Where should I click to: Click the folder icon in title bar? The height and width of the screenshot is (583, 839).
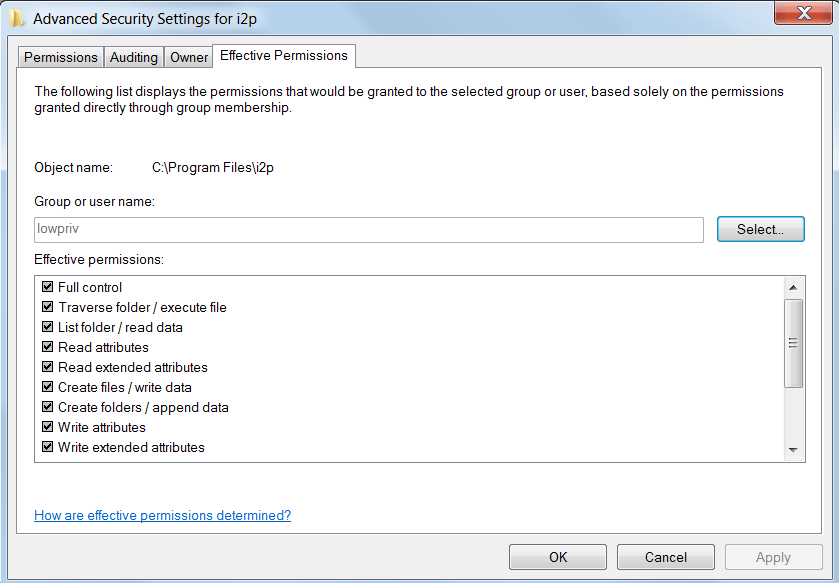tap(17, 19)
